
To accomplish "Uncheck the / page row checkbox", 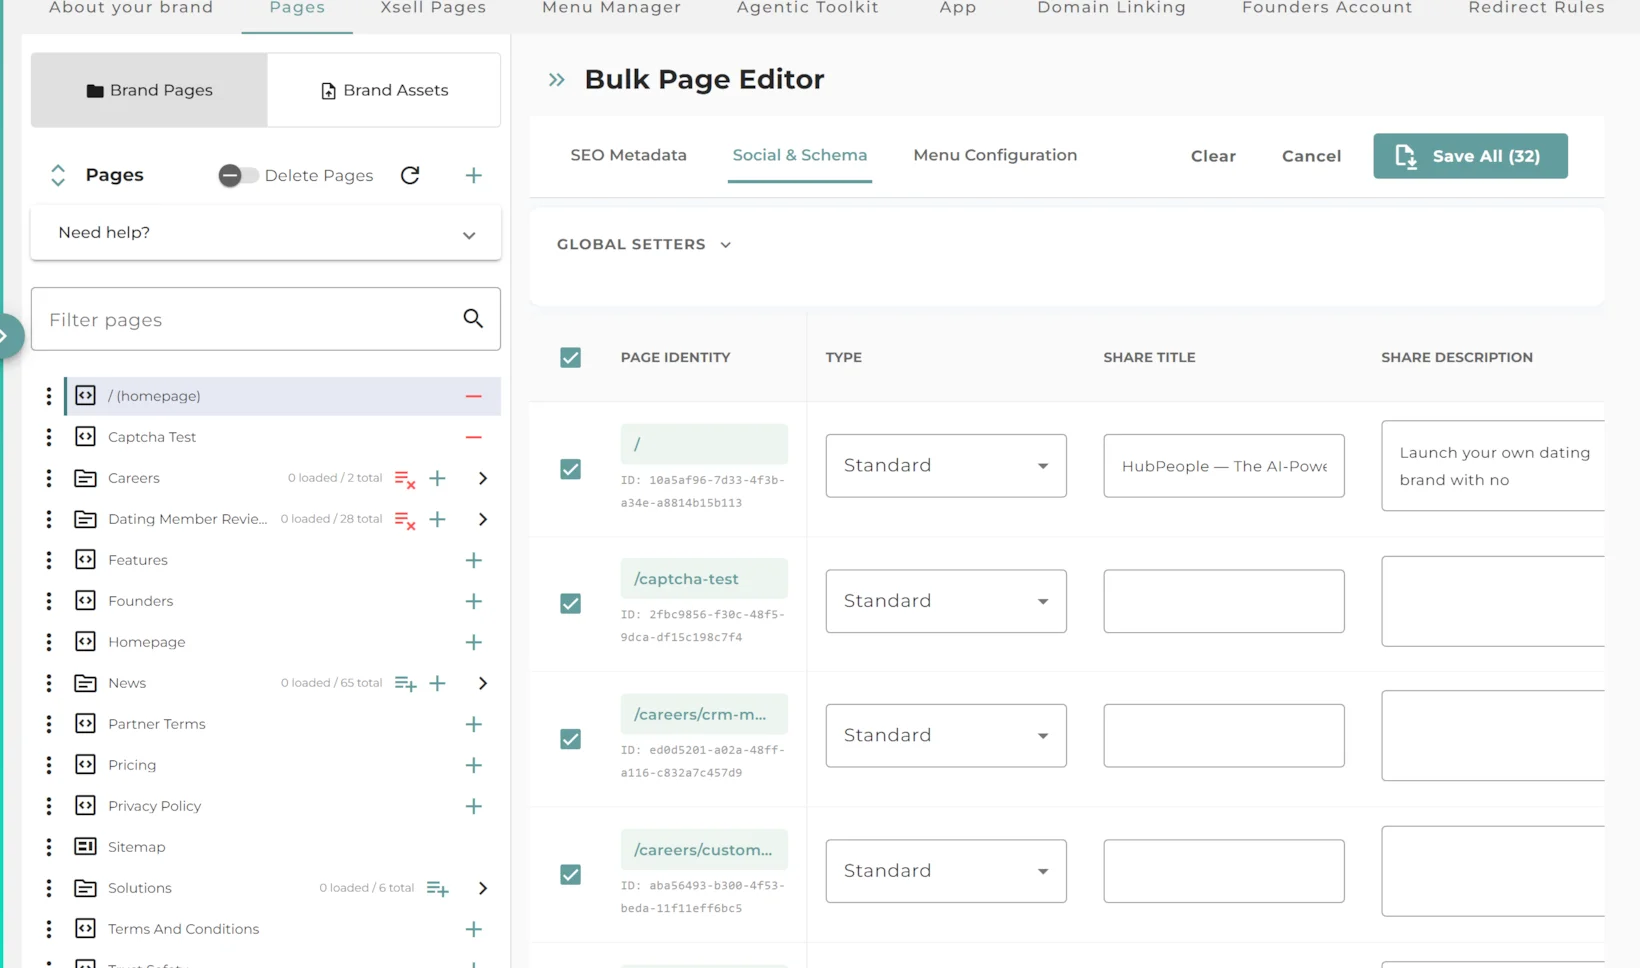I will (570, 469).
